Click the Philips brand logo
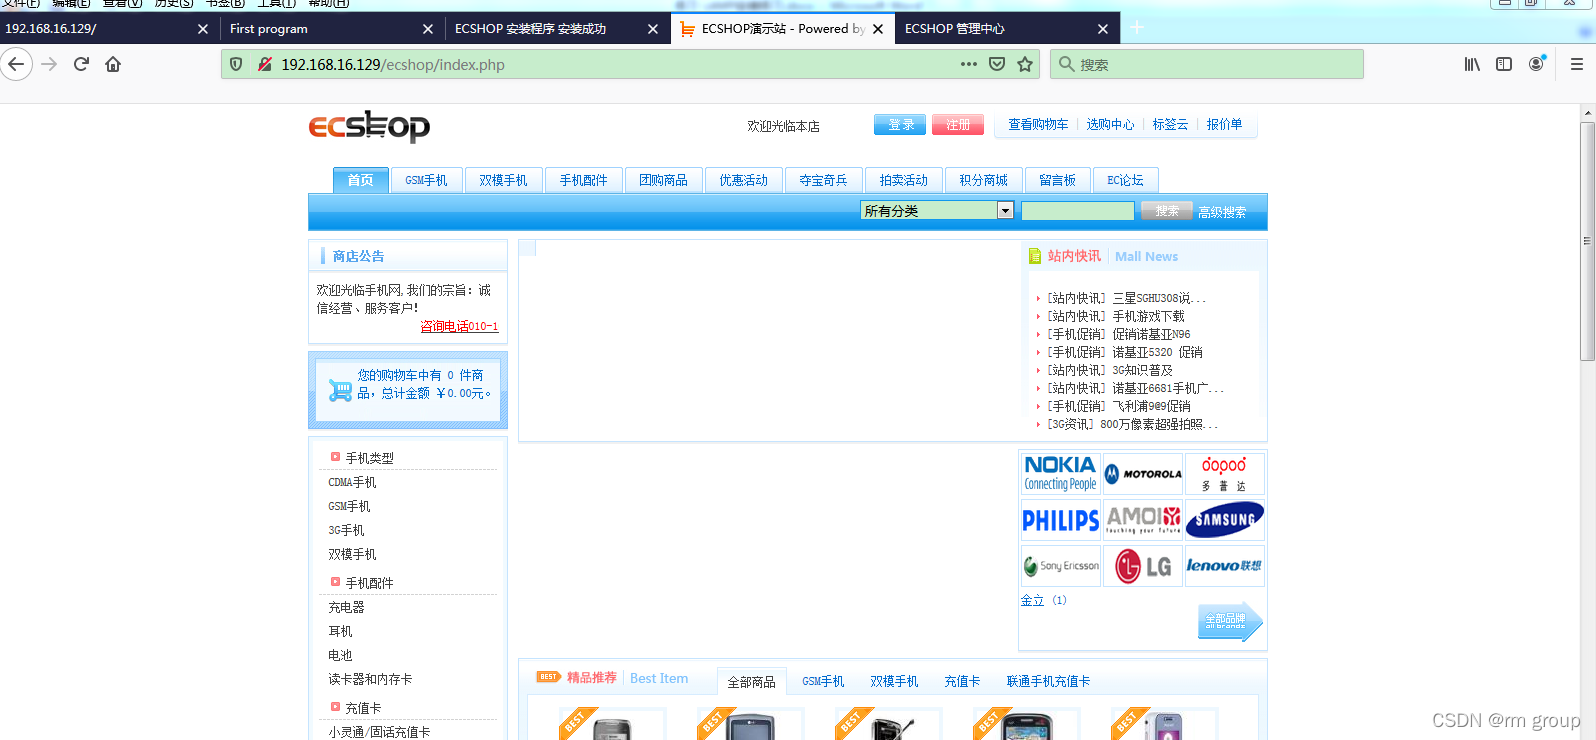 (1060, 520)
